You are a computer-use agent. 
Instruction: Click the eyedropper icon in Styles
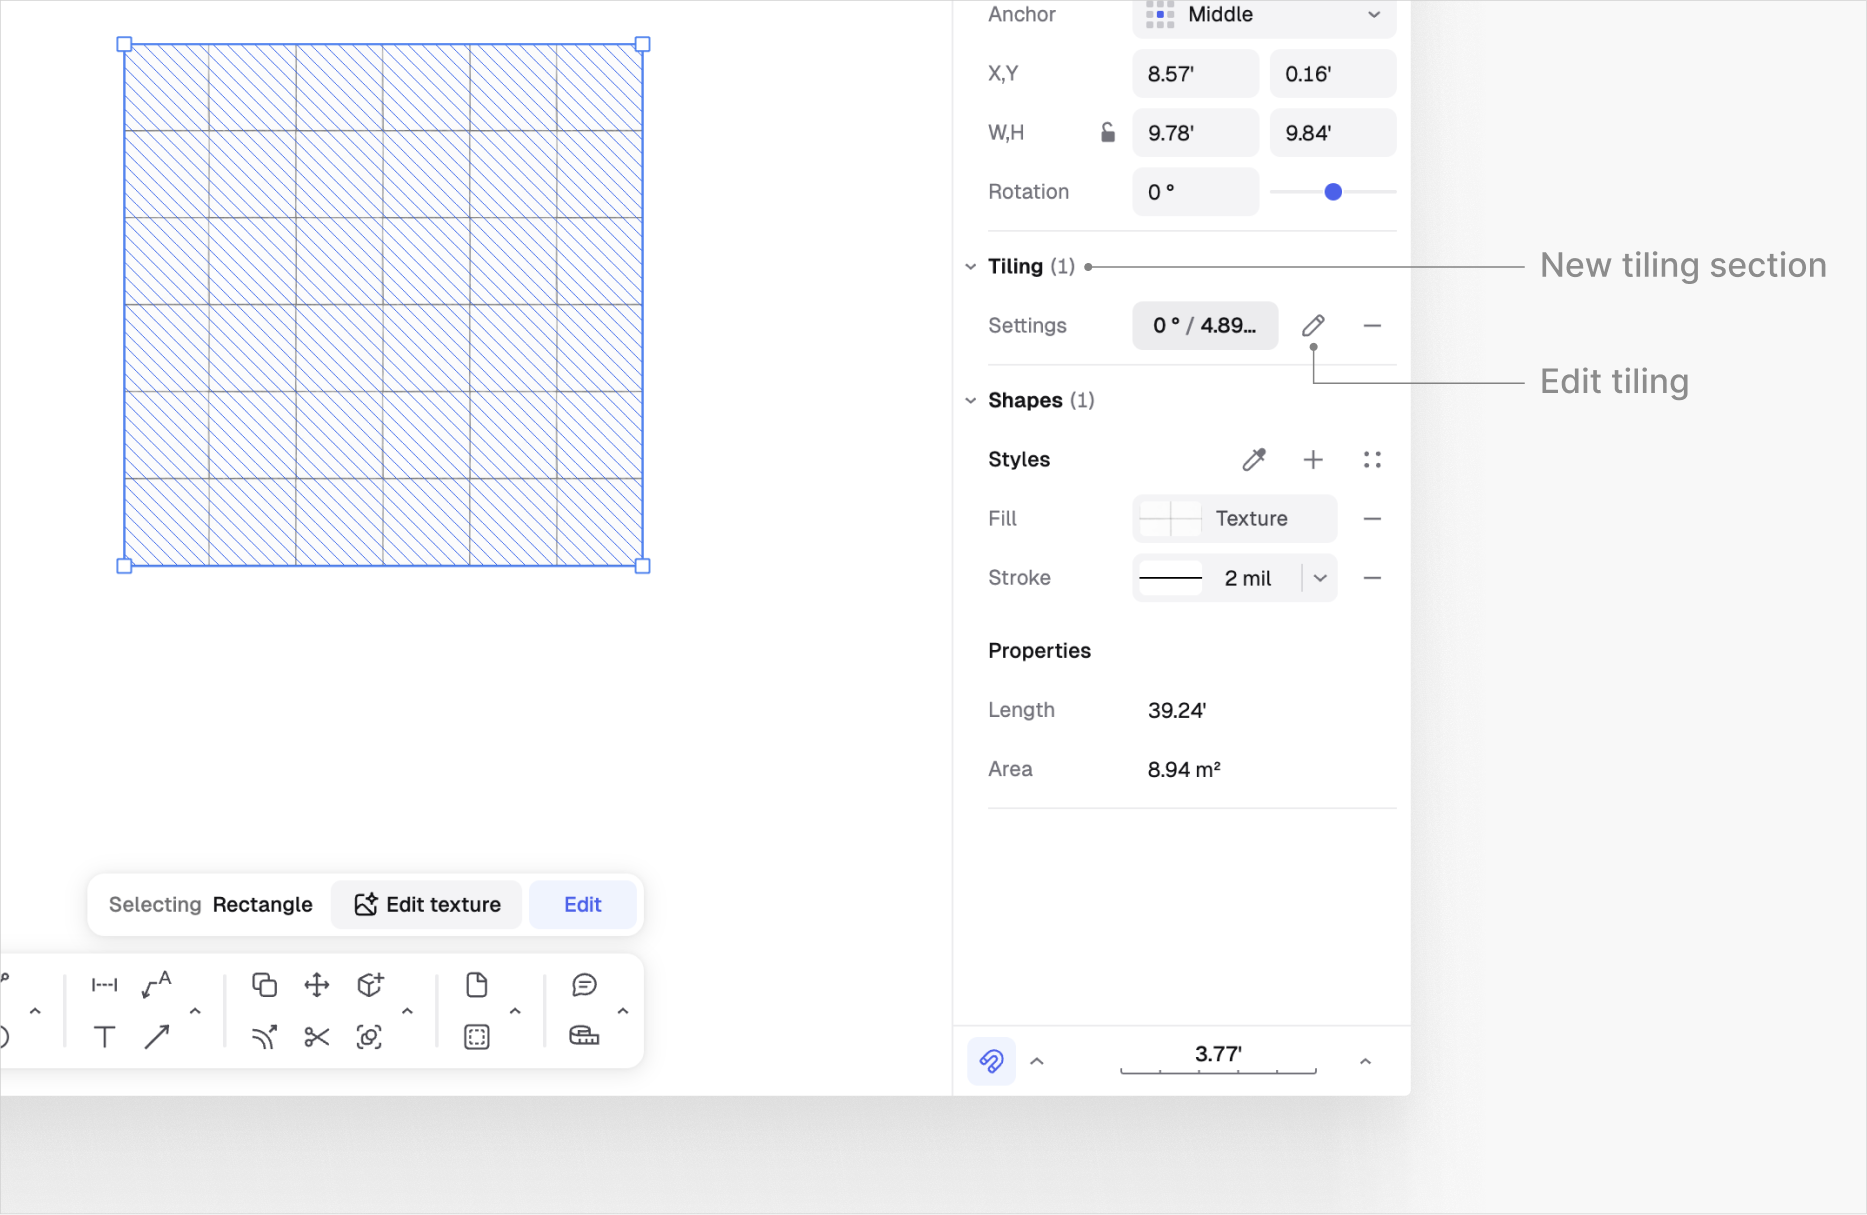(1254, 459)
